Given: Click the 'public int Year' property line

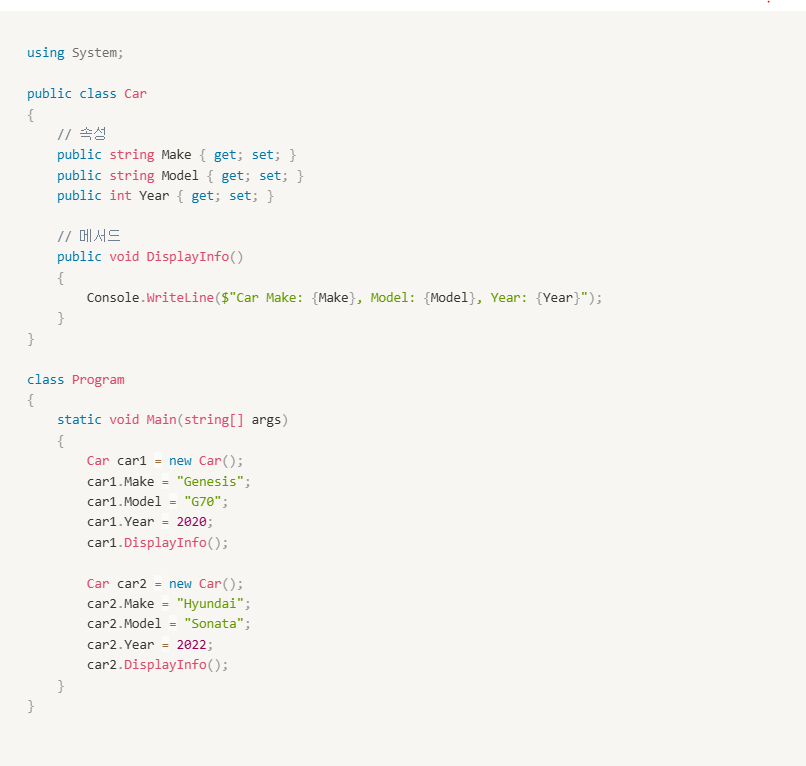Looking at the screenshot, I should tap(165, 196).
